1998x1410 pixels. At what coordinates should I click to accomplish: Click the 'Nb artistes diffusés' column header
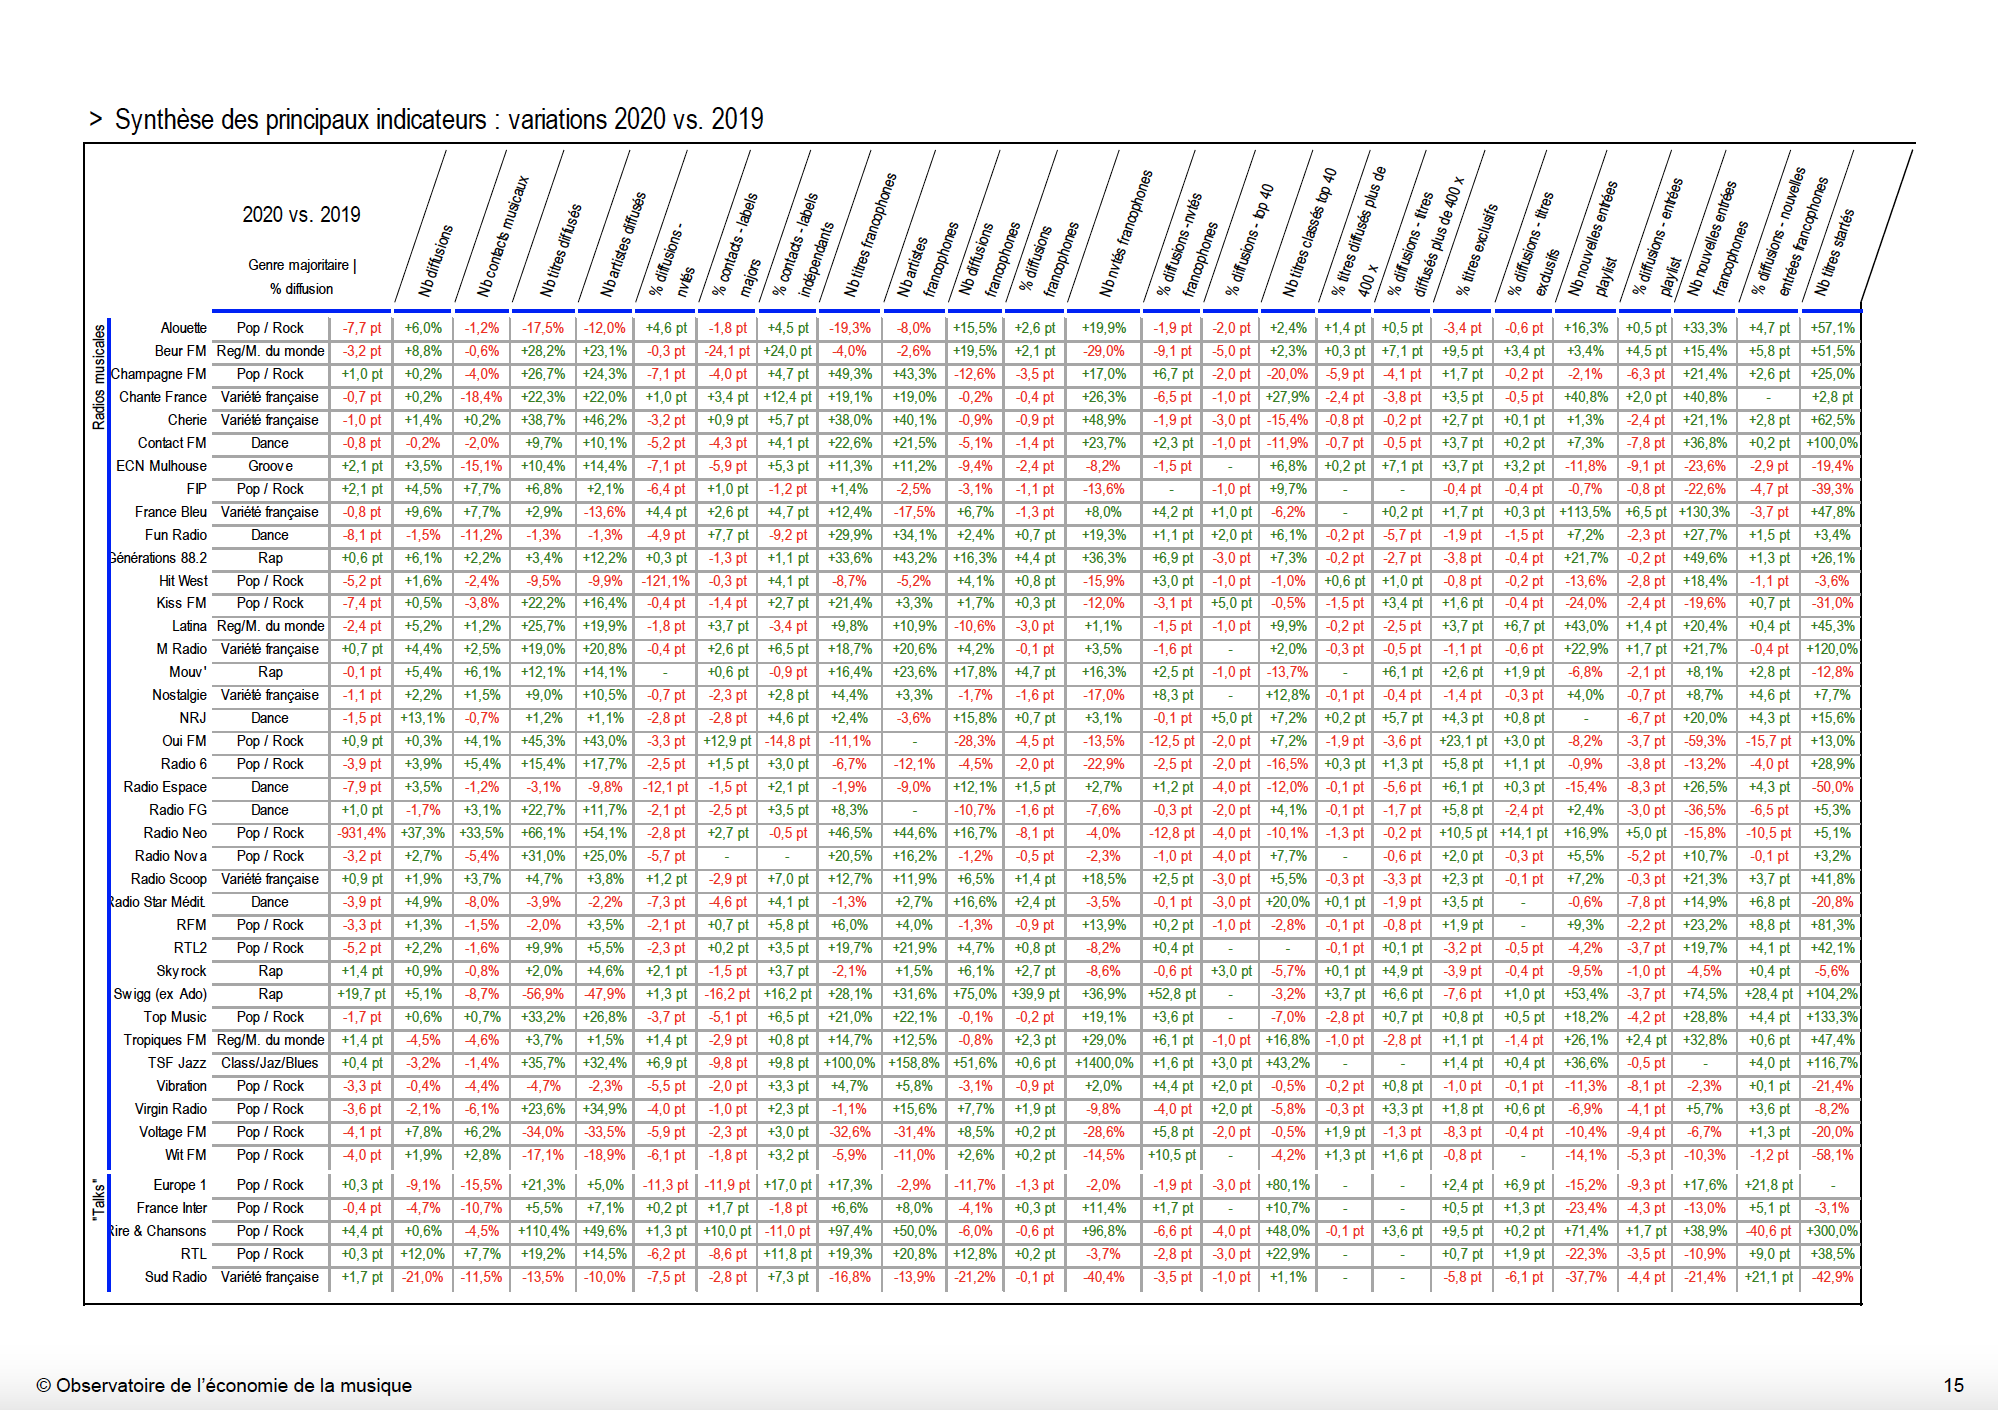click(x=623, y=245)
